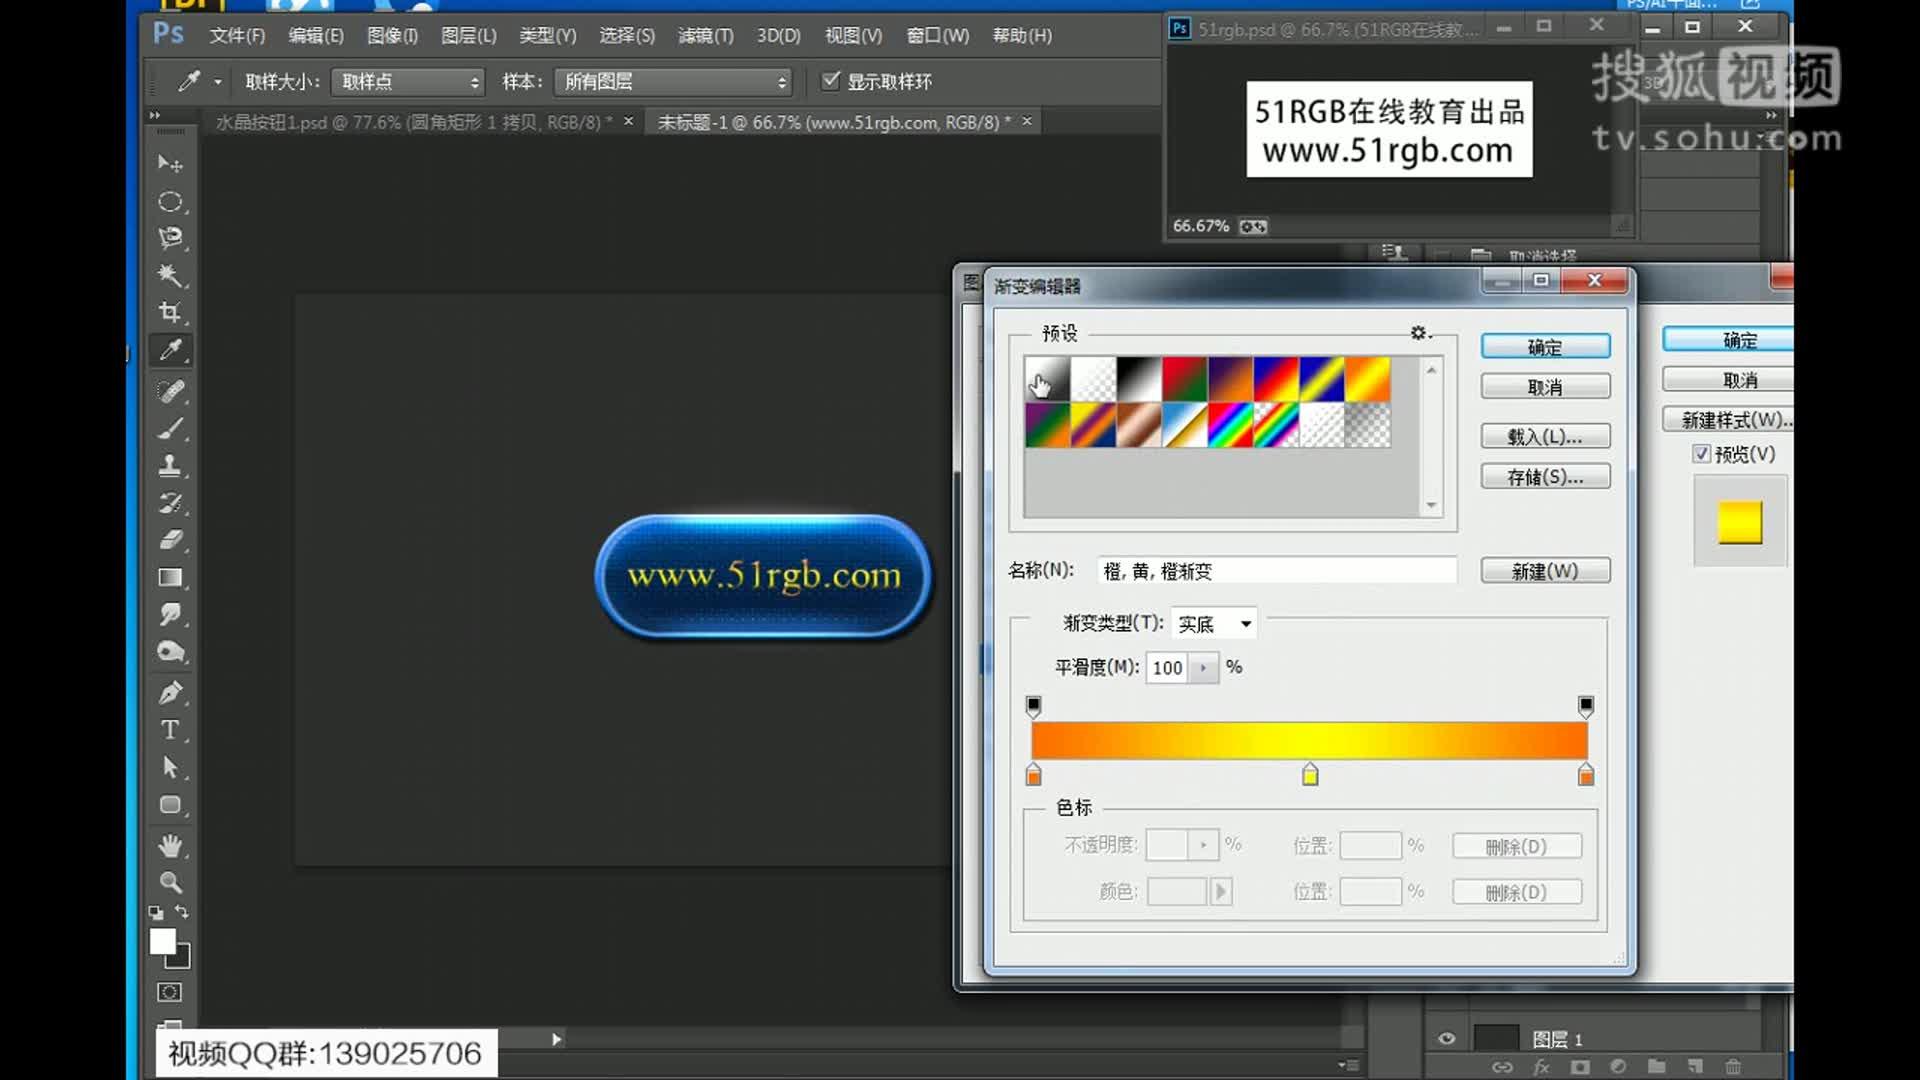Select the Healing Brush tool

[171, 390]
